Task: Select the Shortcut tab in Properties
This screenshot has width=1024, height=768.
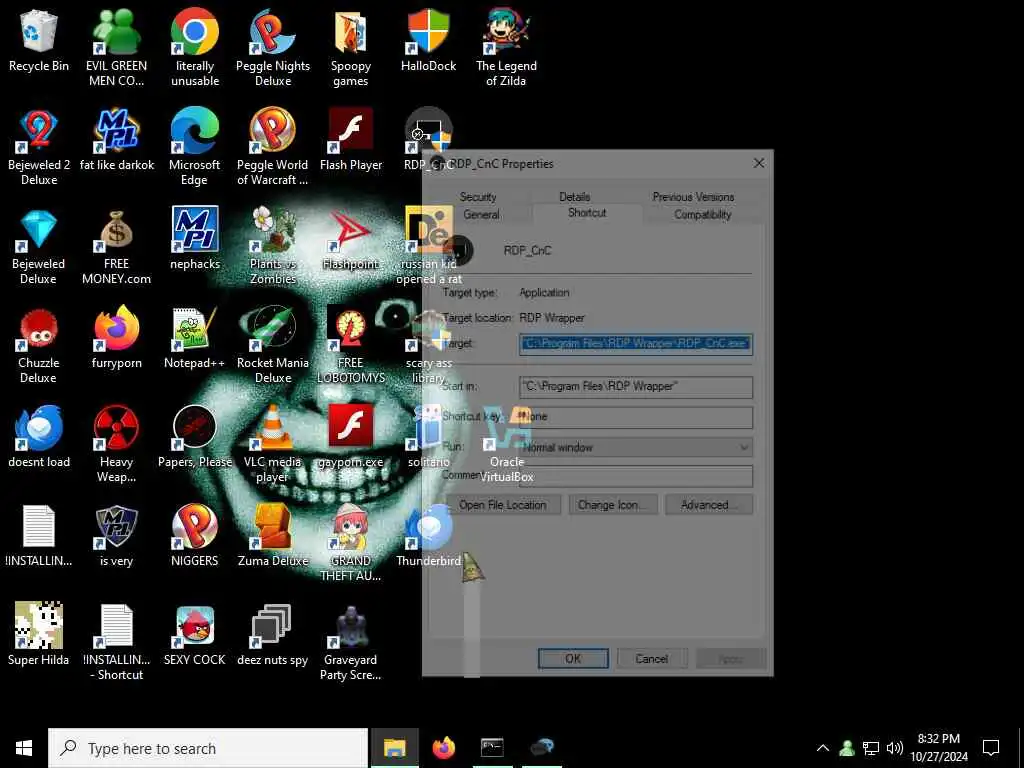Action: [x=587, y=213]
